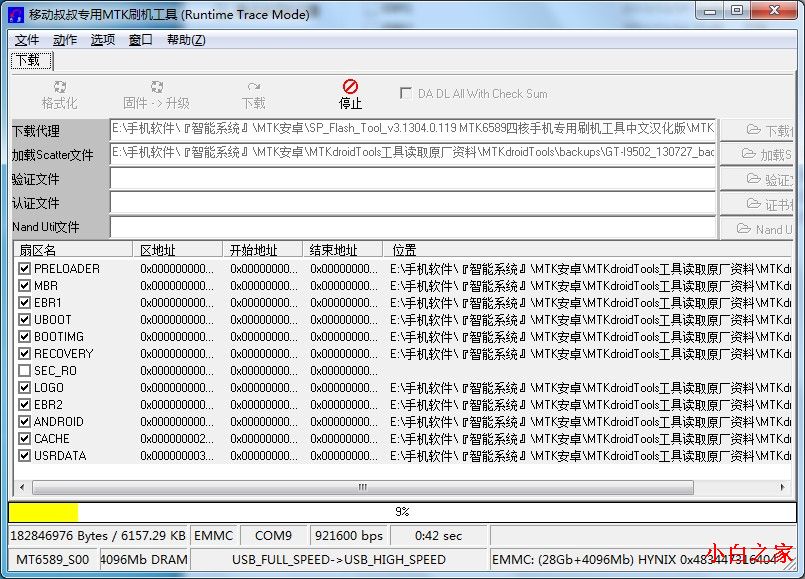Click the USRDATA row region address 0x000000003...

pos(177,455)
